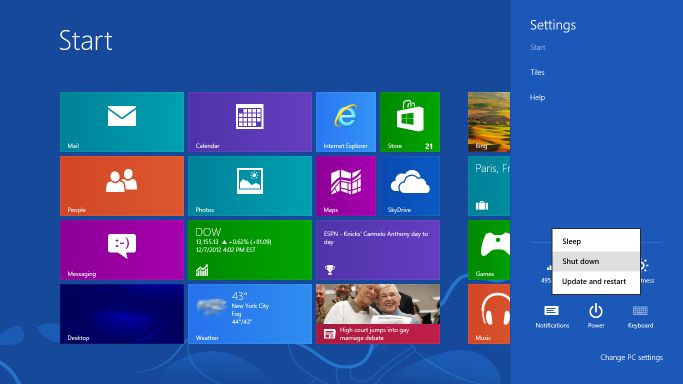This screenshot has width=683, height=384.
Task: Open the Maps tile
Action: click(346, 186)
